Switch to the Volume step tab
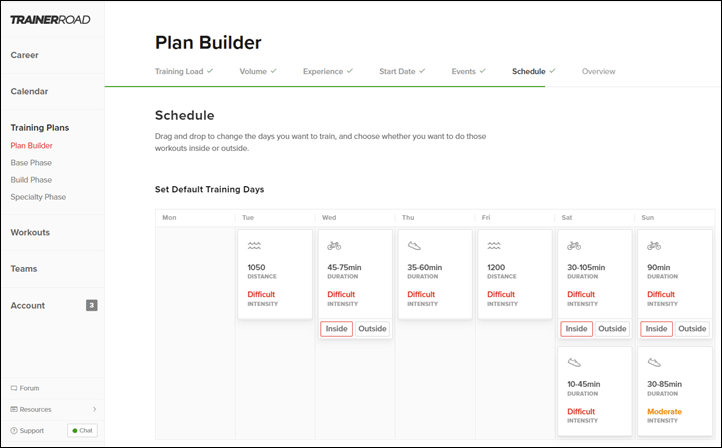 pyautogui.click(x=257, y=71)
